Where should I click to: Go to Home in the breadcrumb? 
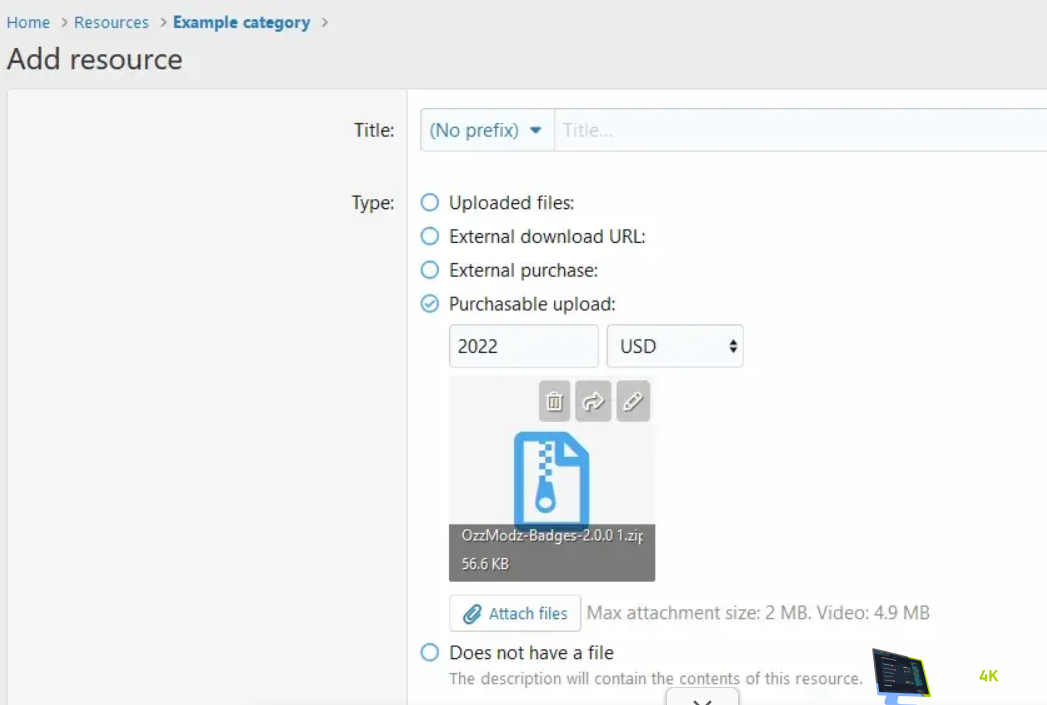click(28, 22)
